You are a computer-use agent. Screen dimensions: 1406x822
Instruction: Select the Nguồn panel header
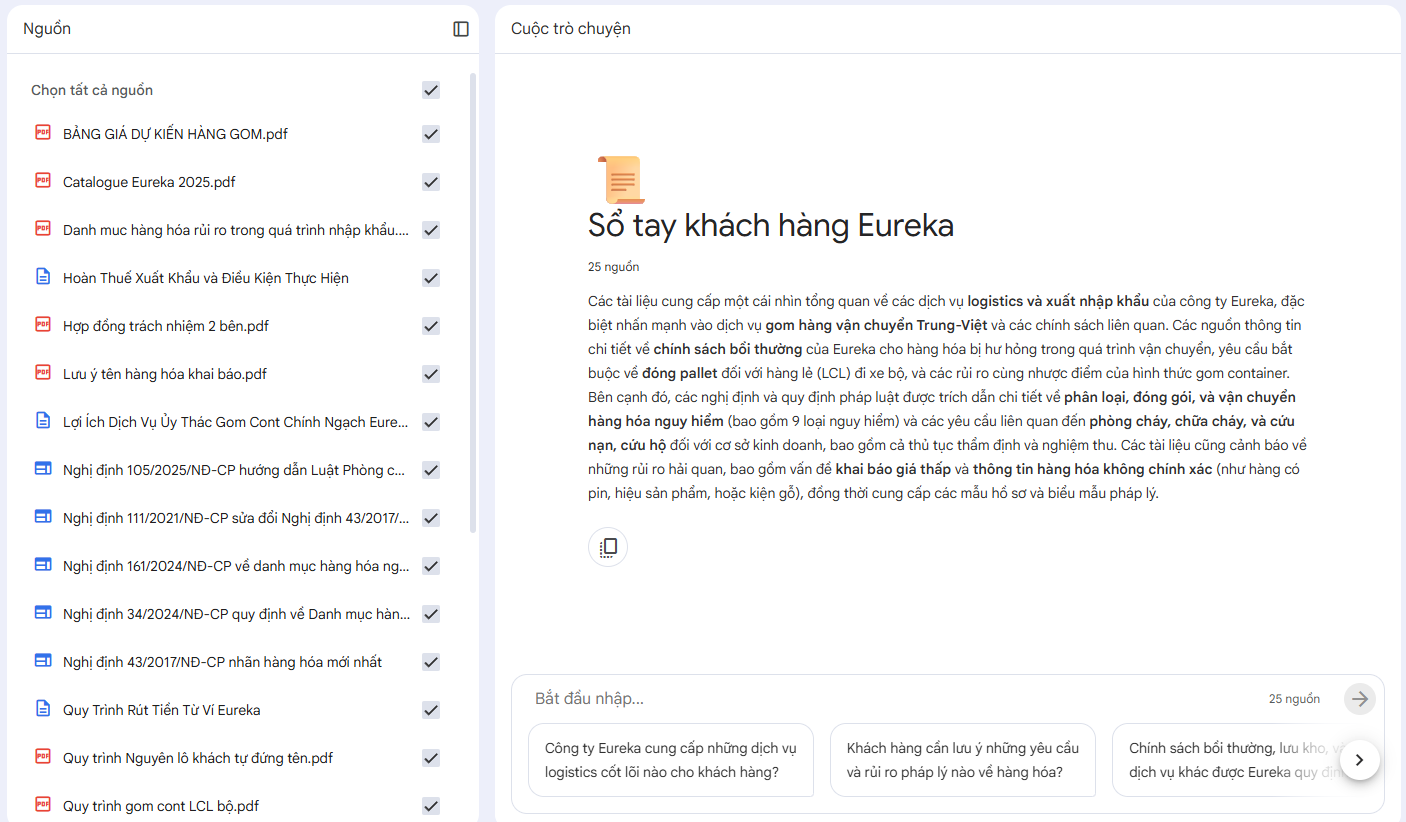pyautogui.click(x=47, y=29)
